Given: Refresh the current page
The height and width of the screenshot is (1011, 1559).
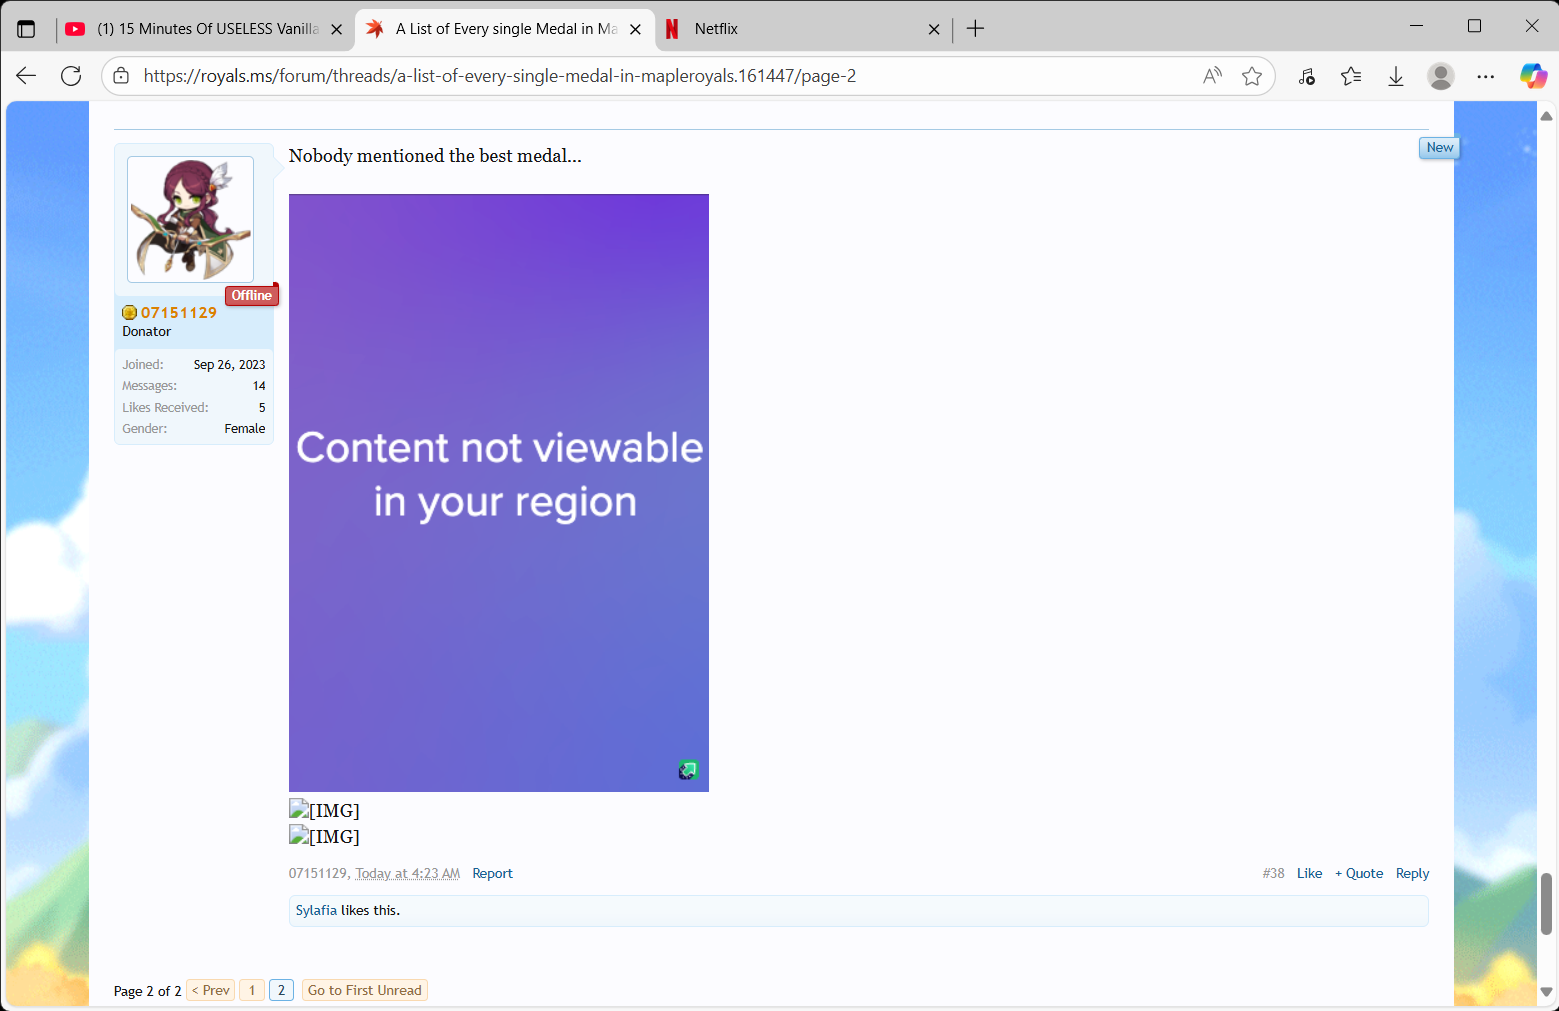Looking at the screenshot, I should (71, 76).
